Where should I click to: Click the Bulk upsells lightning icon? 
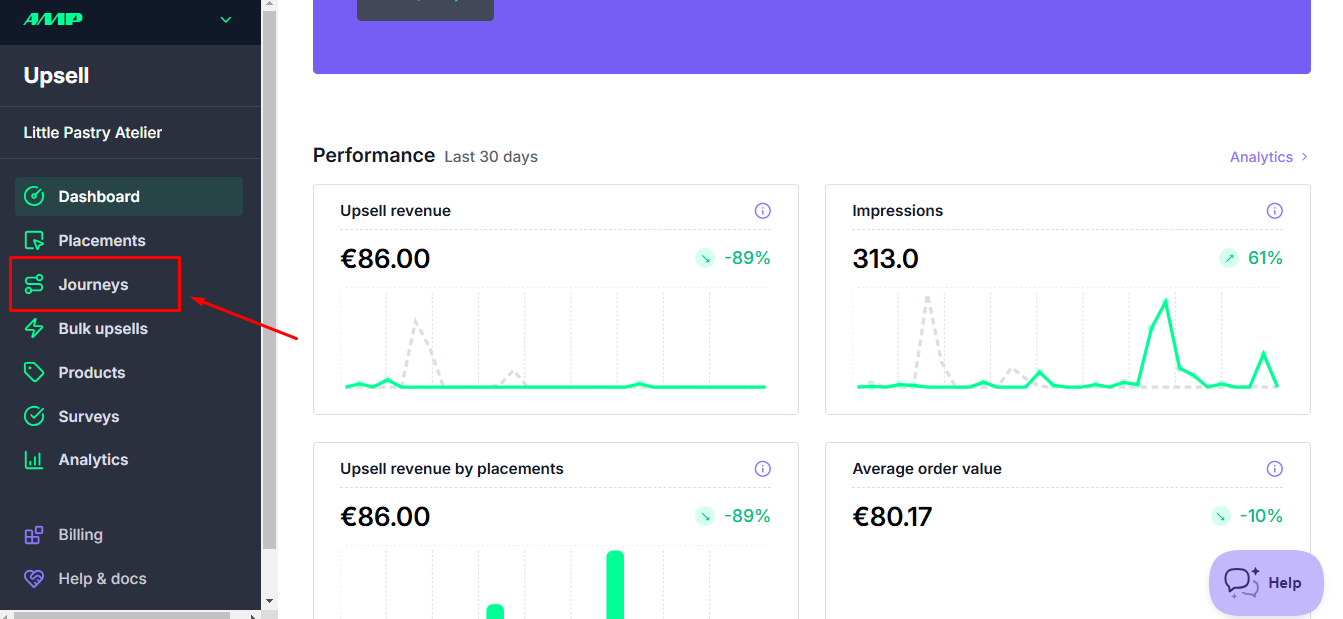pos(34,328)
